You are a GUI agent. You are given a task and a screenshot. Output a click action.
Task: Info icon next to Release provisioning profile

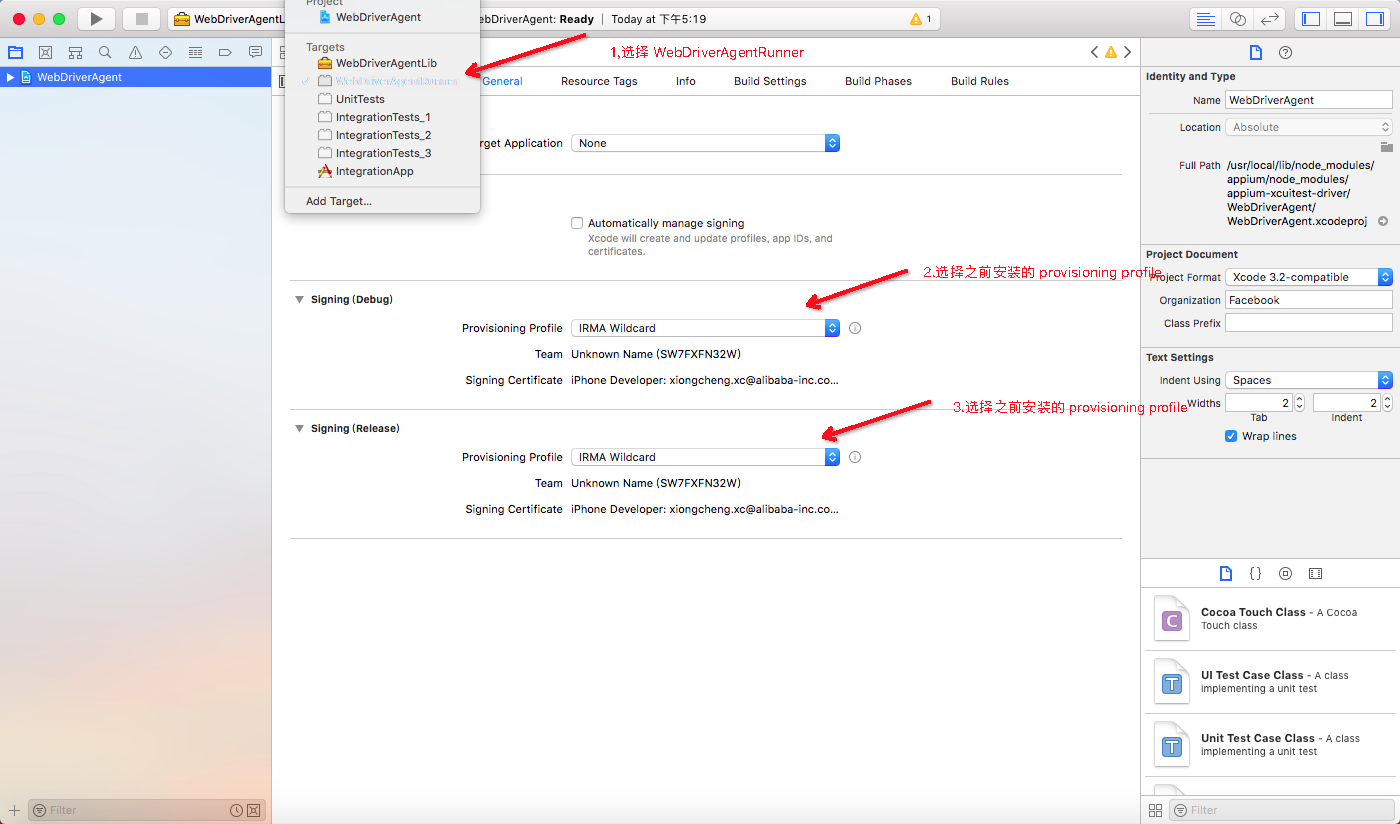(855, 457)
